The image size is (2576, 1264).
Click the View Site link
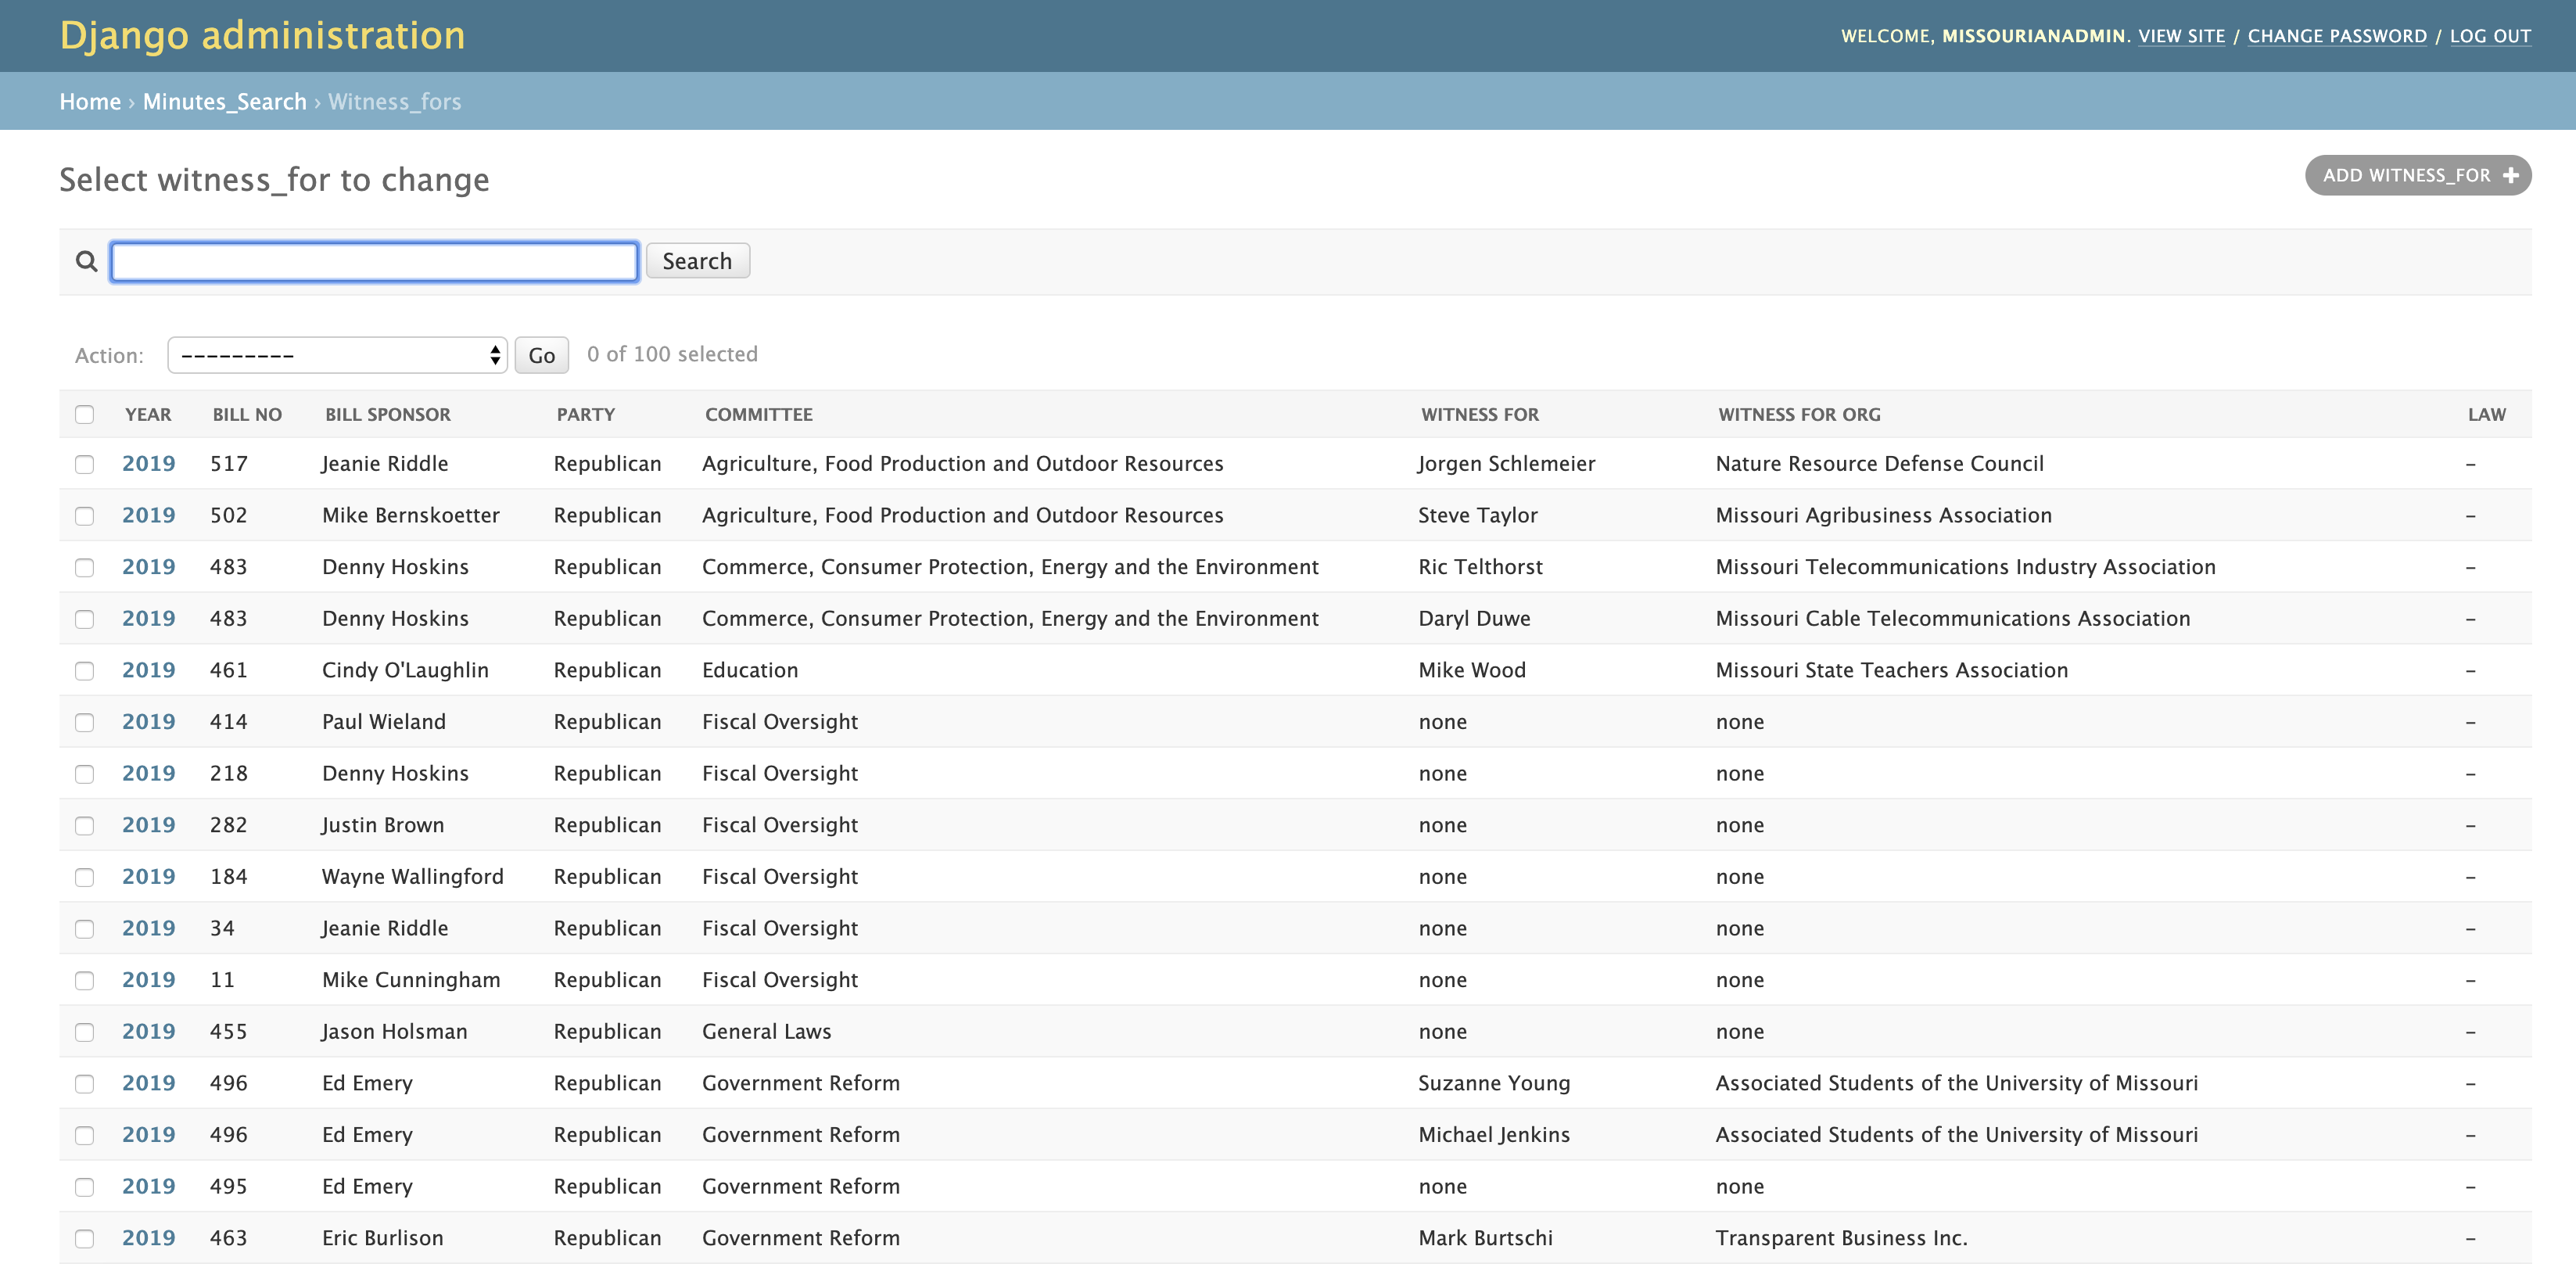pos(2181,36)
